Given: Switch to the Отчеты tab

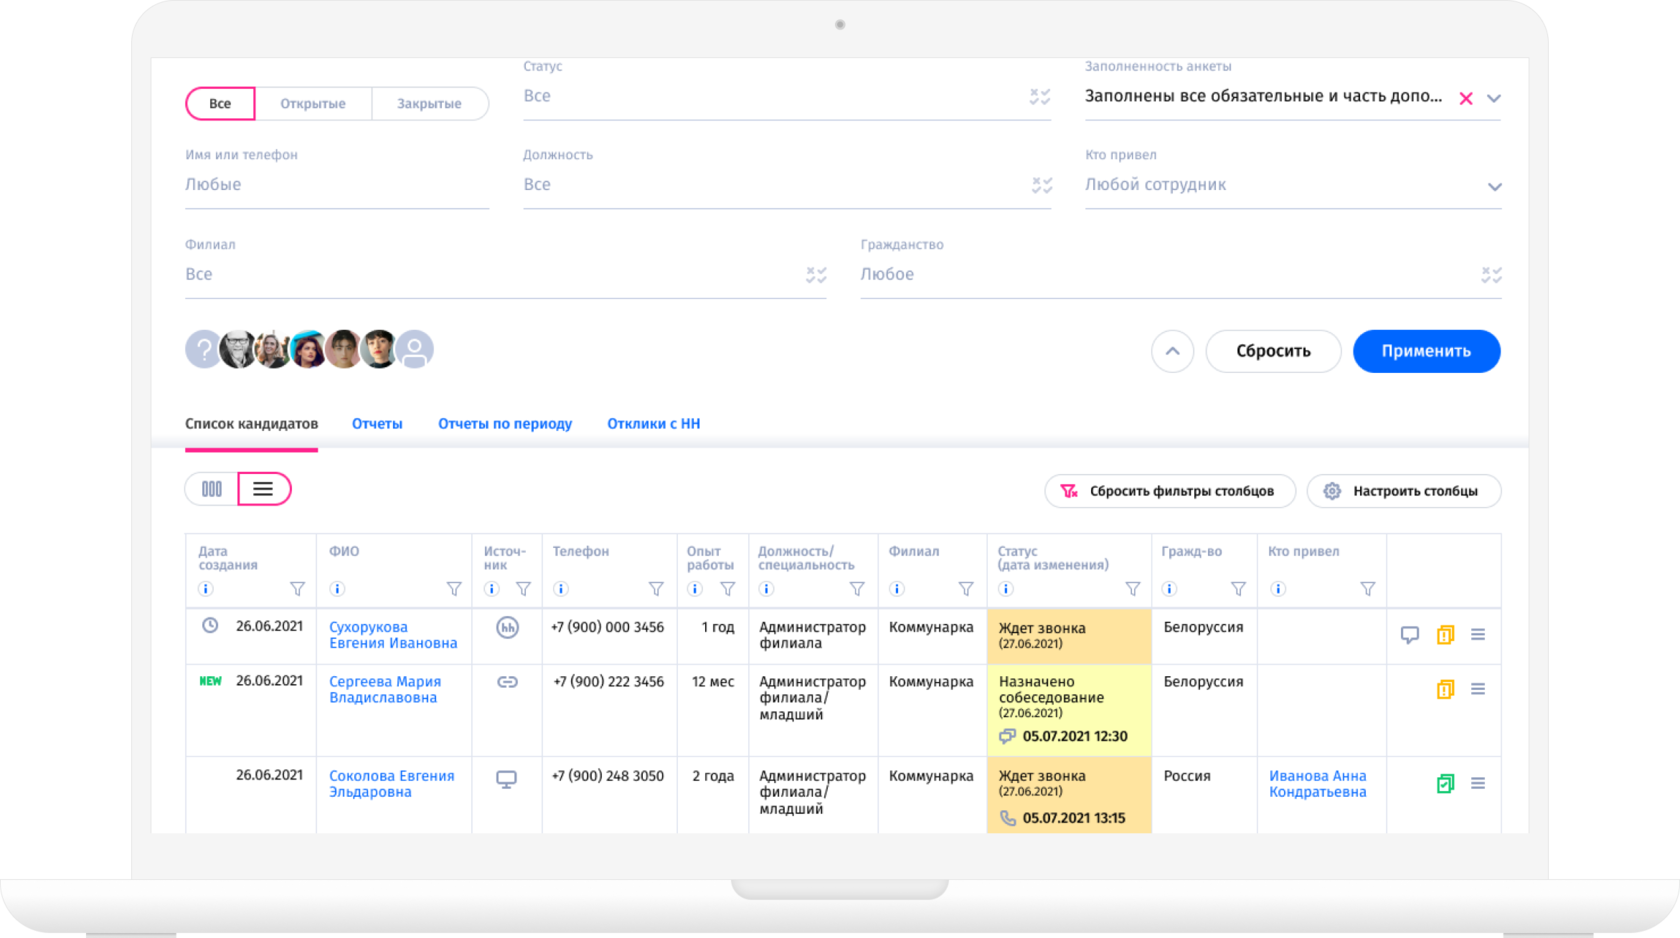Looking at the screenshot, I should (x=377, y=424).
